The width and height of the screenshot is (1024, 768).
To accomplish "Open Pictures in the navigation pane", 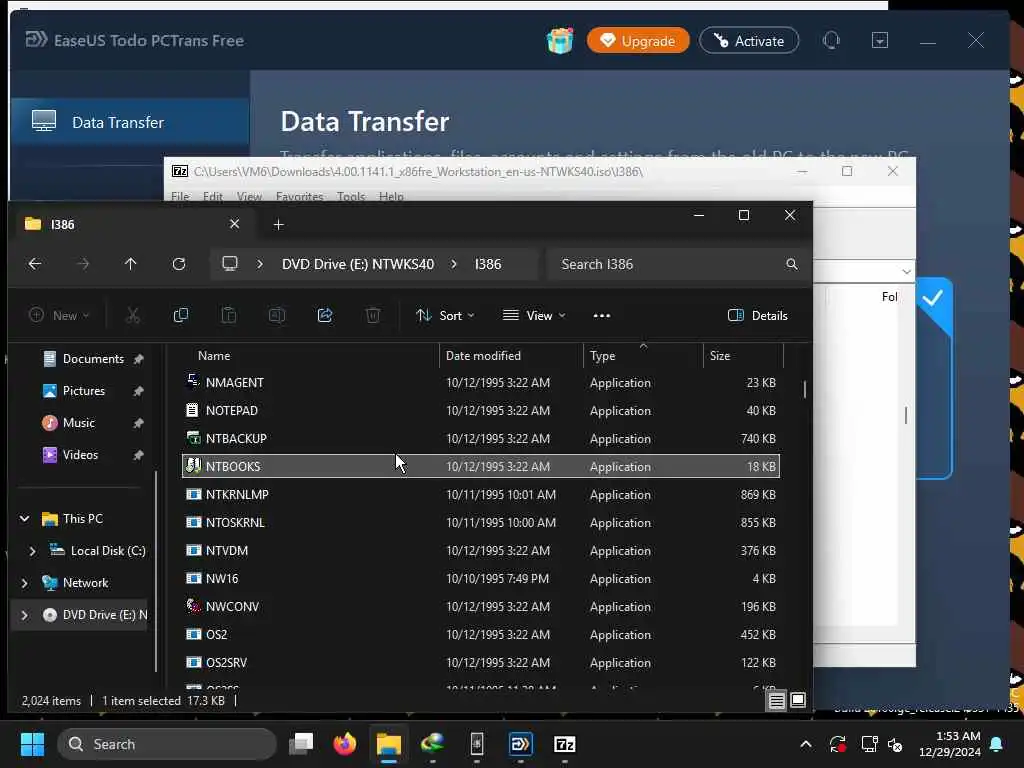I will click(x=84, y=391).
